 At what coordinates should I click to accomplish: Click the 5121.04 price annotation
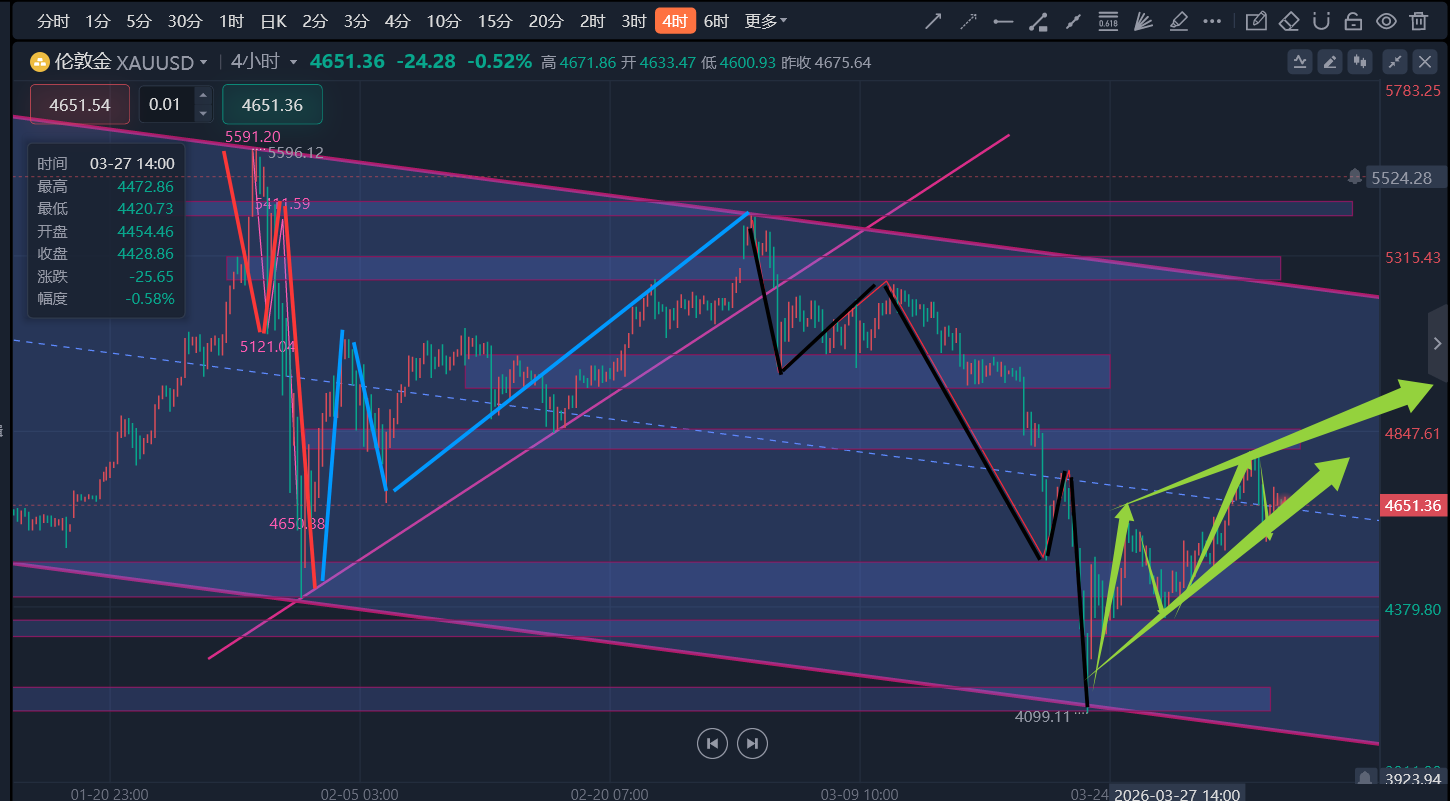pos(267,347)
